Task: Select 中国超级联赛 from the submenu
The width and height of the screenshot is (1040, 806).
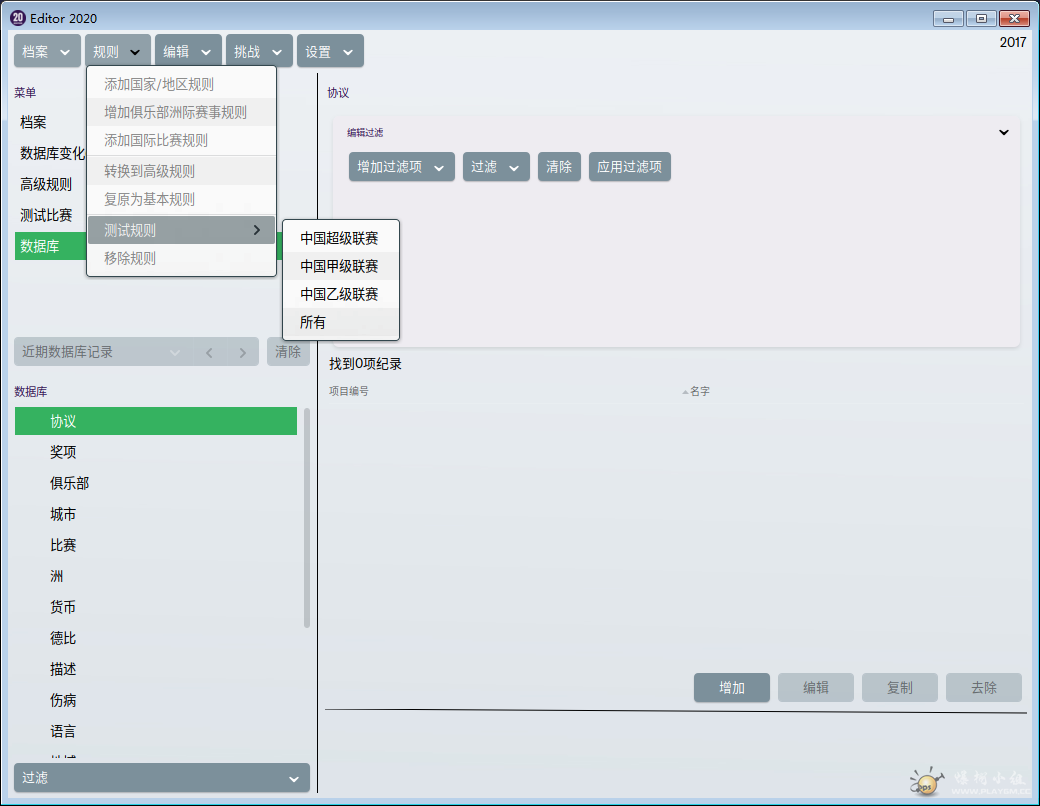Action: (x=339, y=238)
